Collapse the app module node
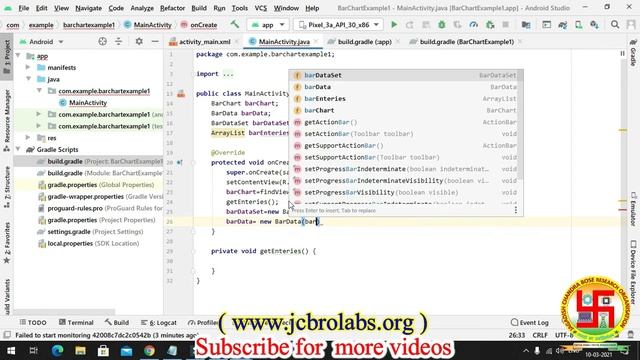 click(18, 56)
